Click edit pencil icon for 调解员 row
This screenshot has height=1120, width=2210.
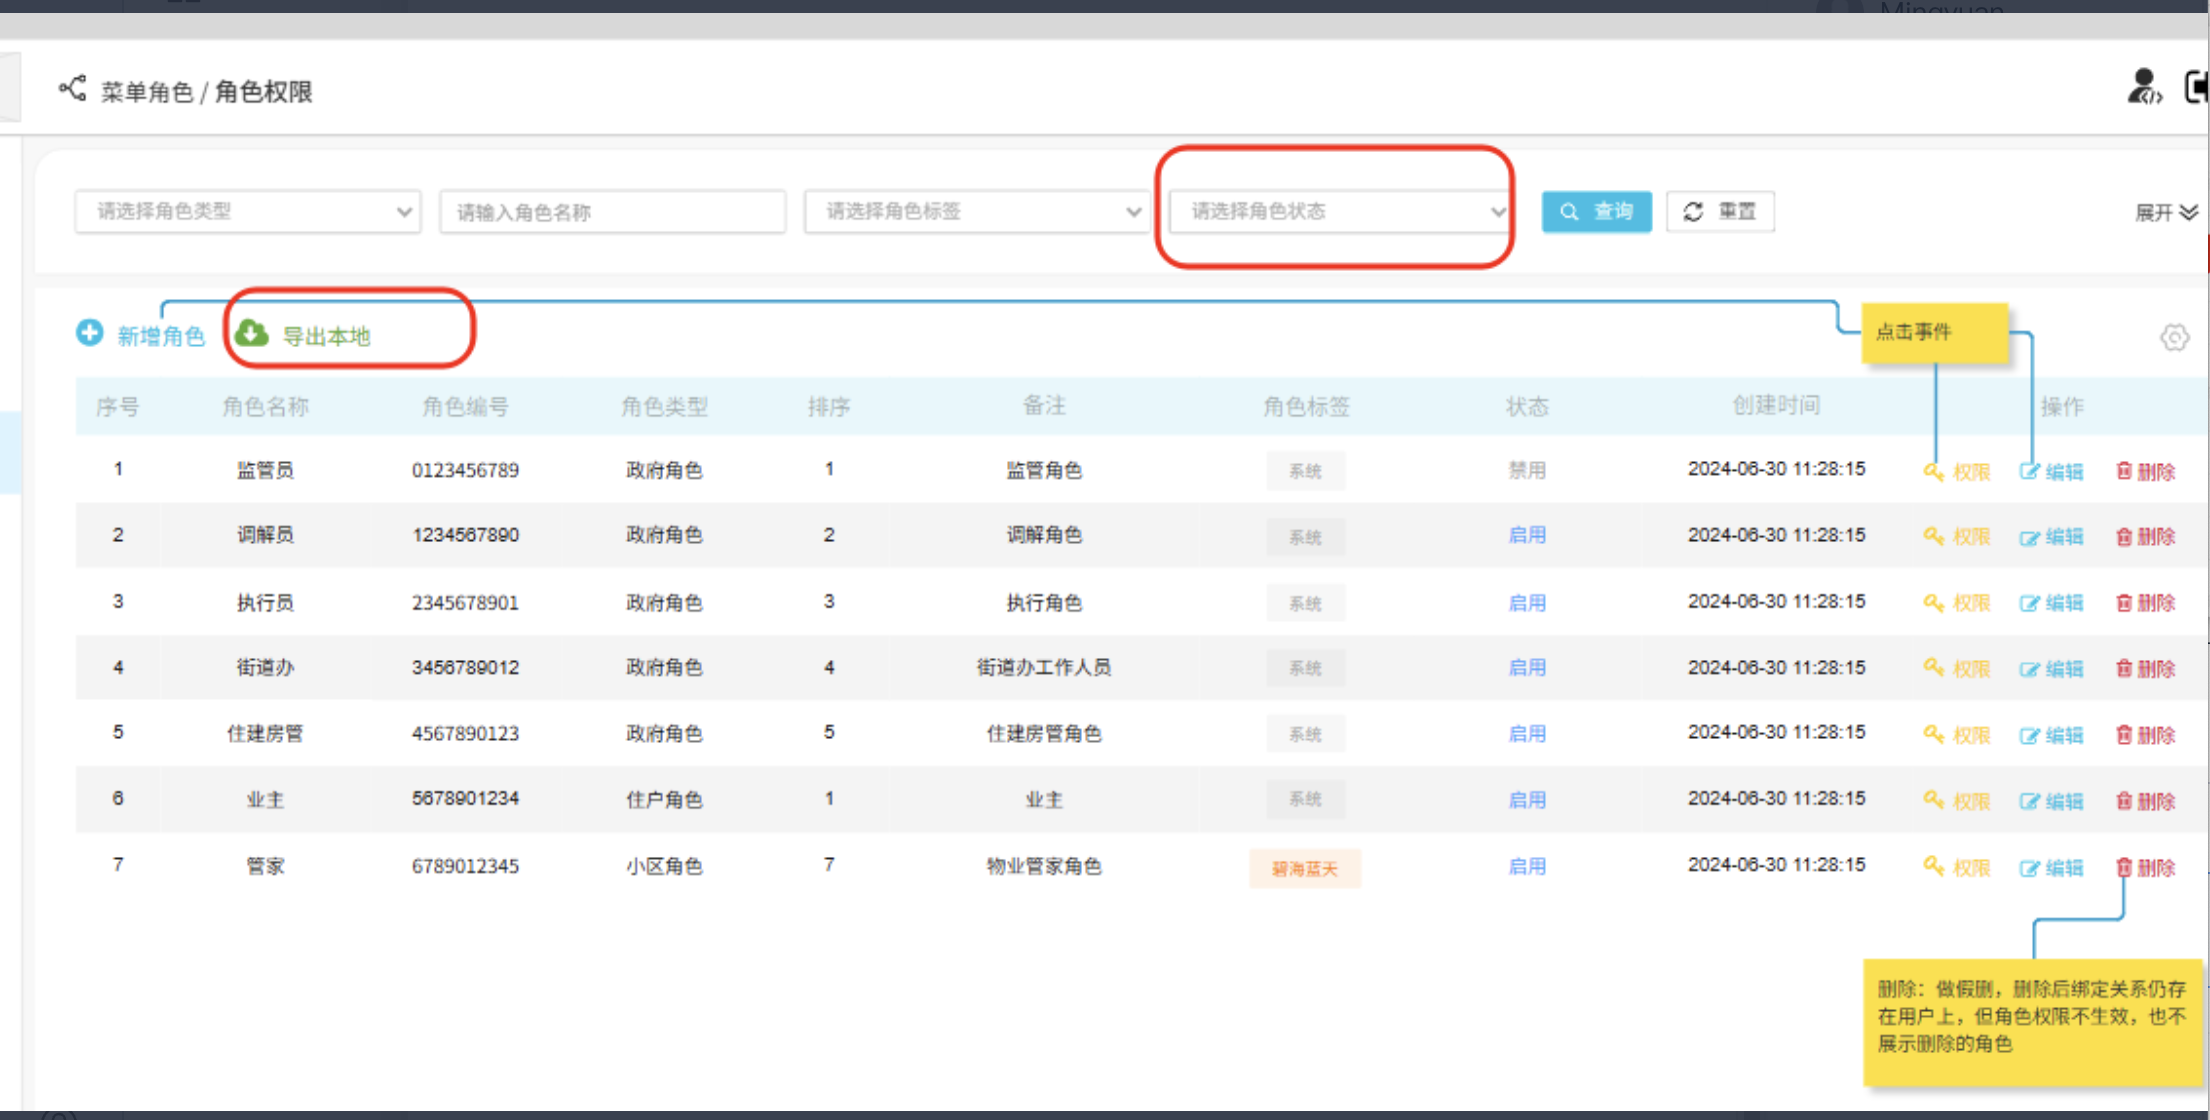2029,537
